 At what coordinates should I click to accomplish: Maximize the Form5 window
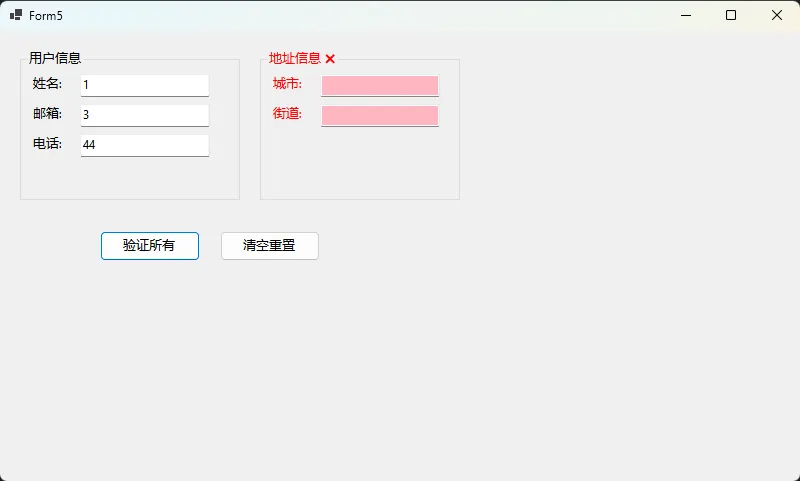[731, 15]
